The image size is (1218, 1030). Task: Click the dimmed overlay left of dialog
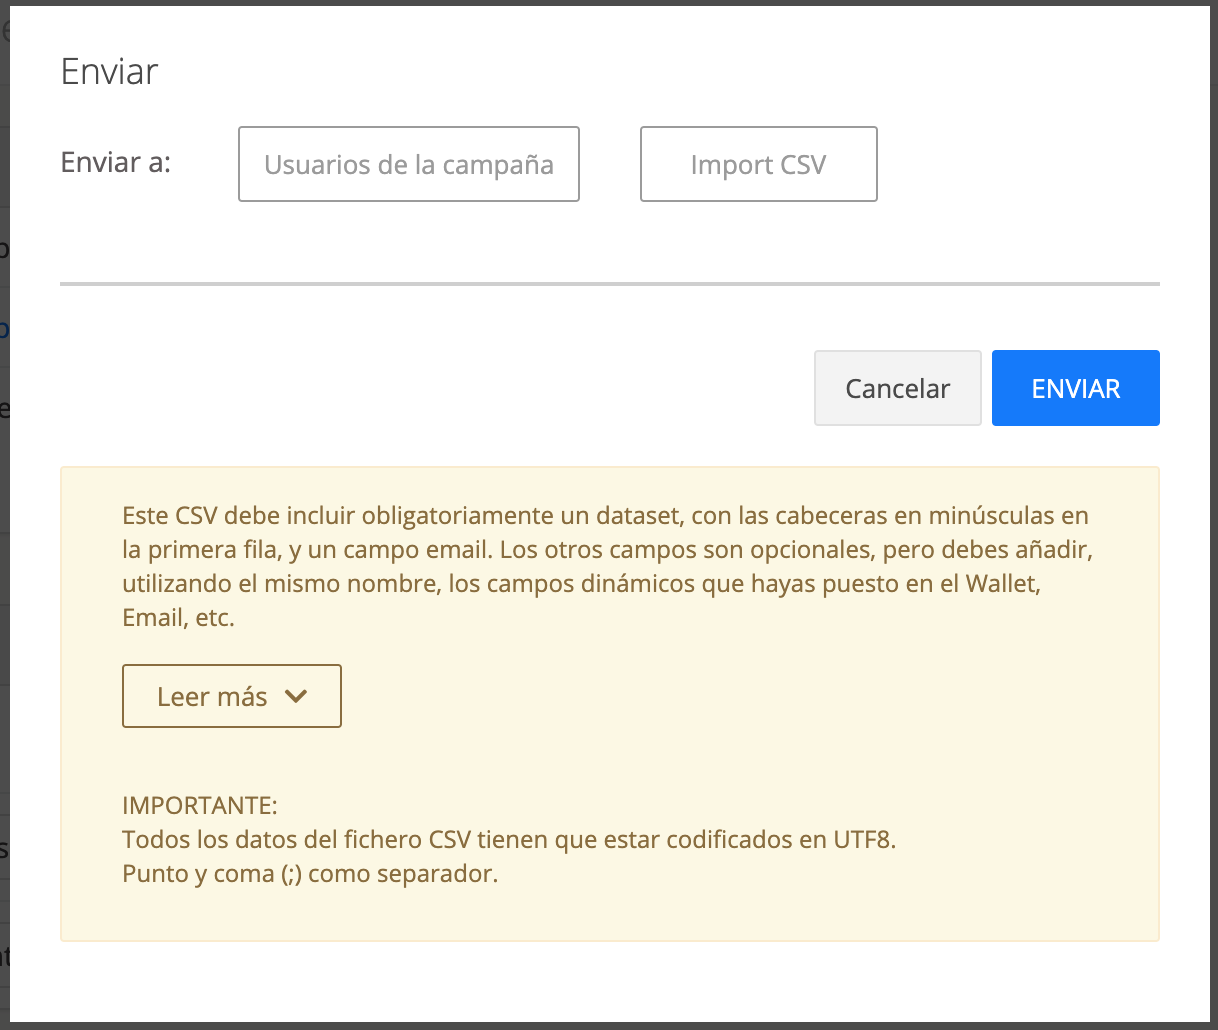4,500
